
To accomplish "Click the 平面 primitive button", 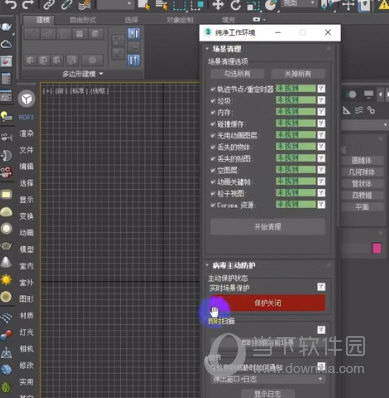I will [x=362, y=207].
